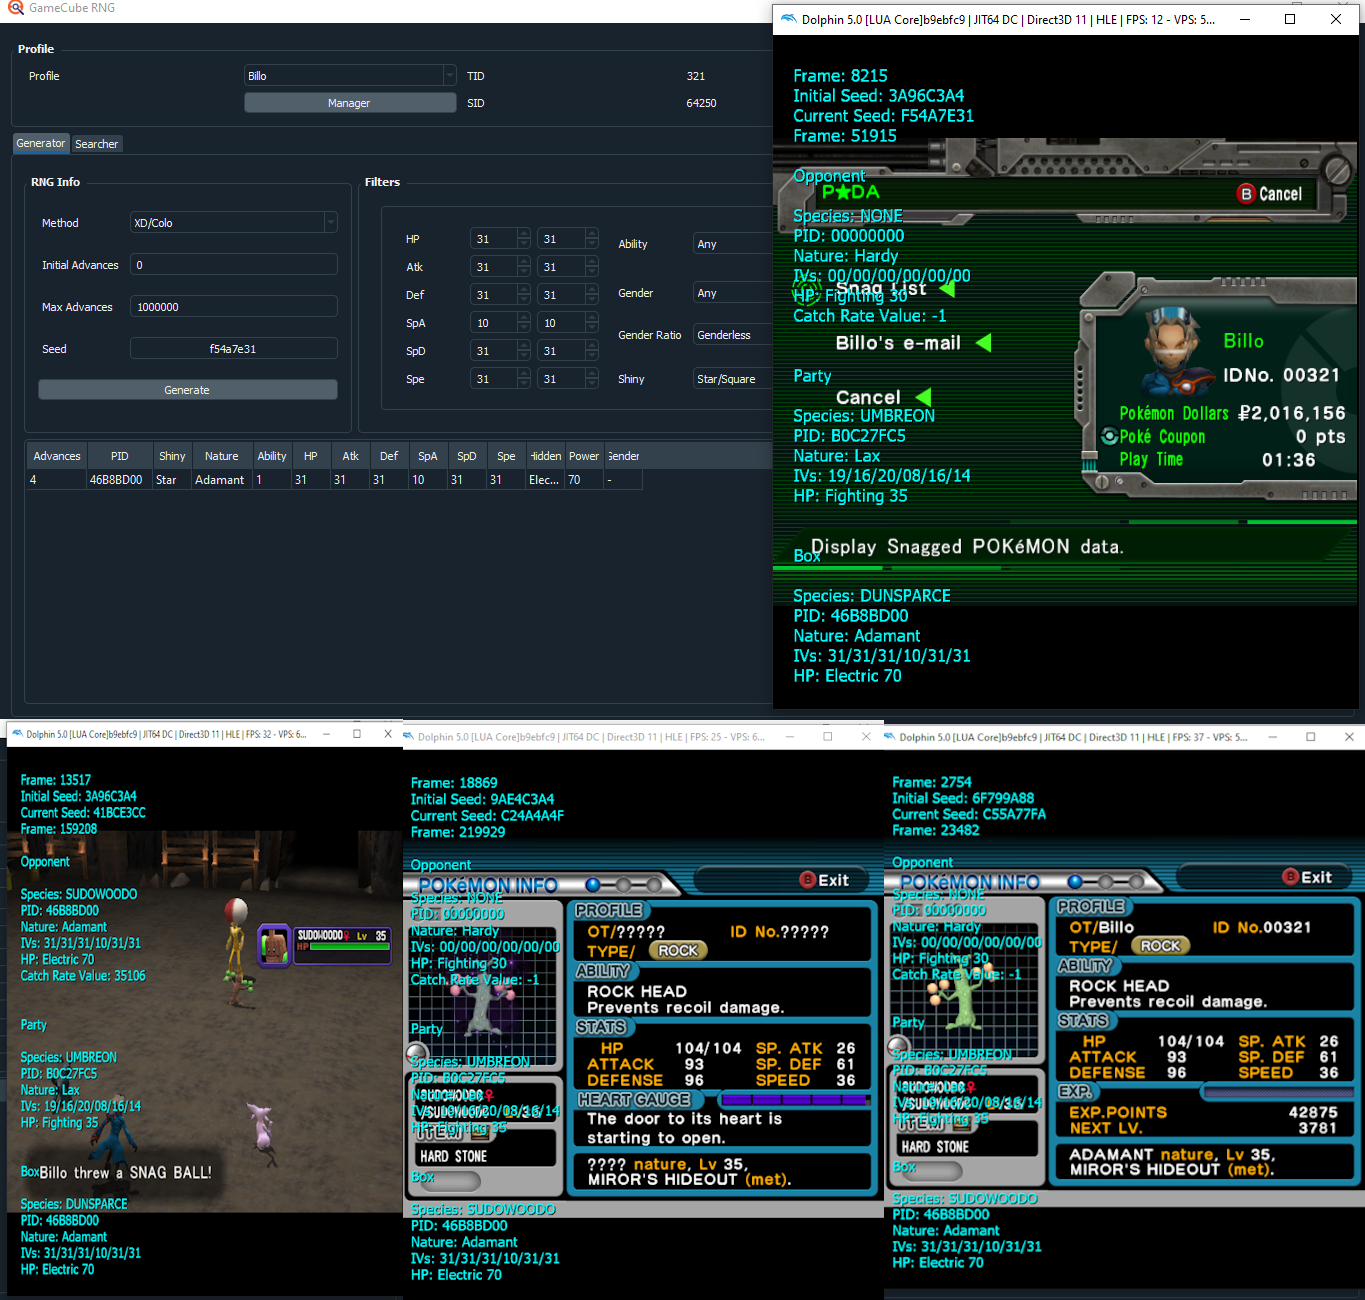Click the Generate button
Image resolution: width=1365 pixels, height=1300 pixels.
coord(188,390)
